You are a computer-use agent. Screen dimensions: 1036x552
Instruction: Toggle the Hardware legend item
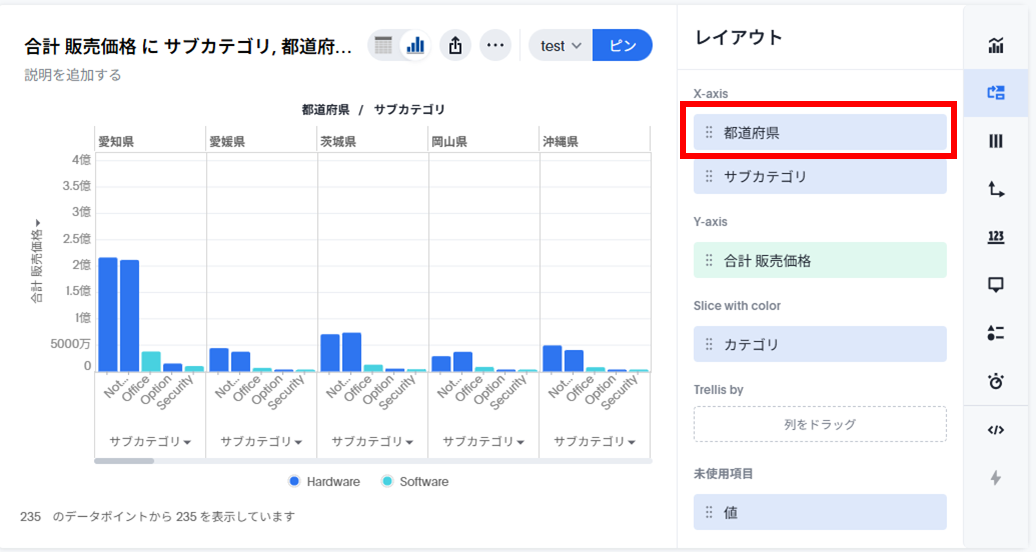coord(324,481)
